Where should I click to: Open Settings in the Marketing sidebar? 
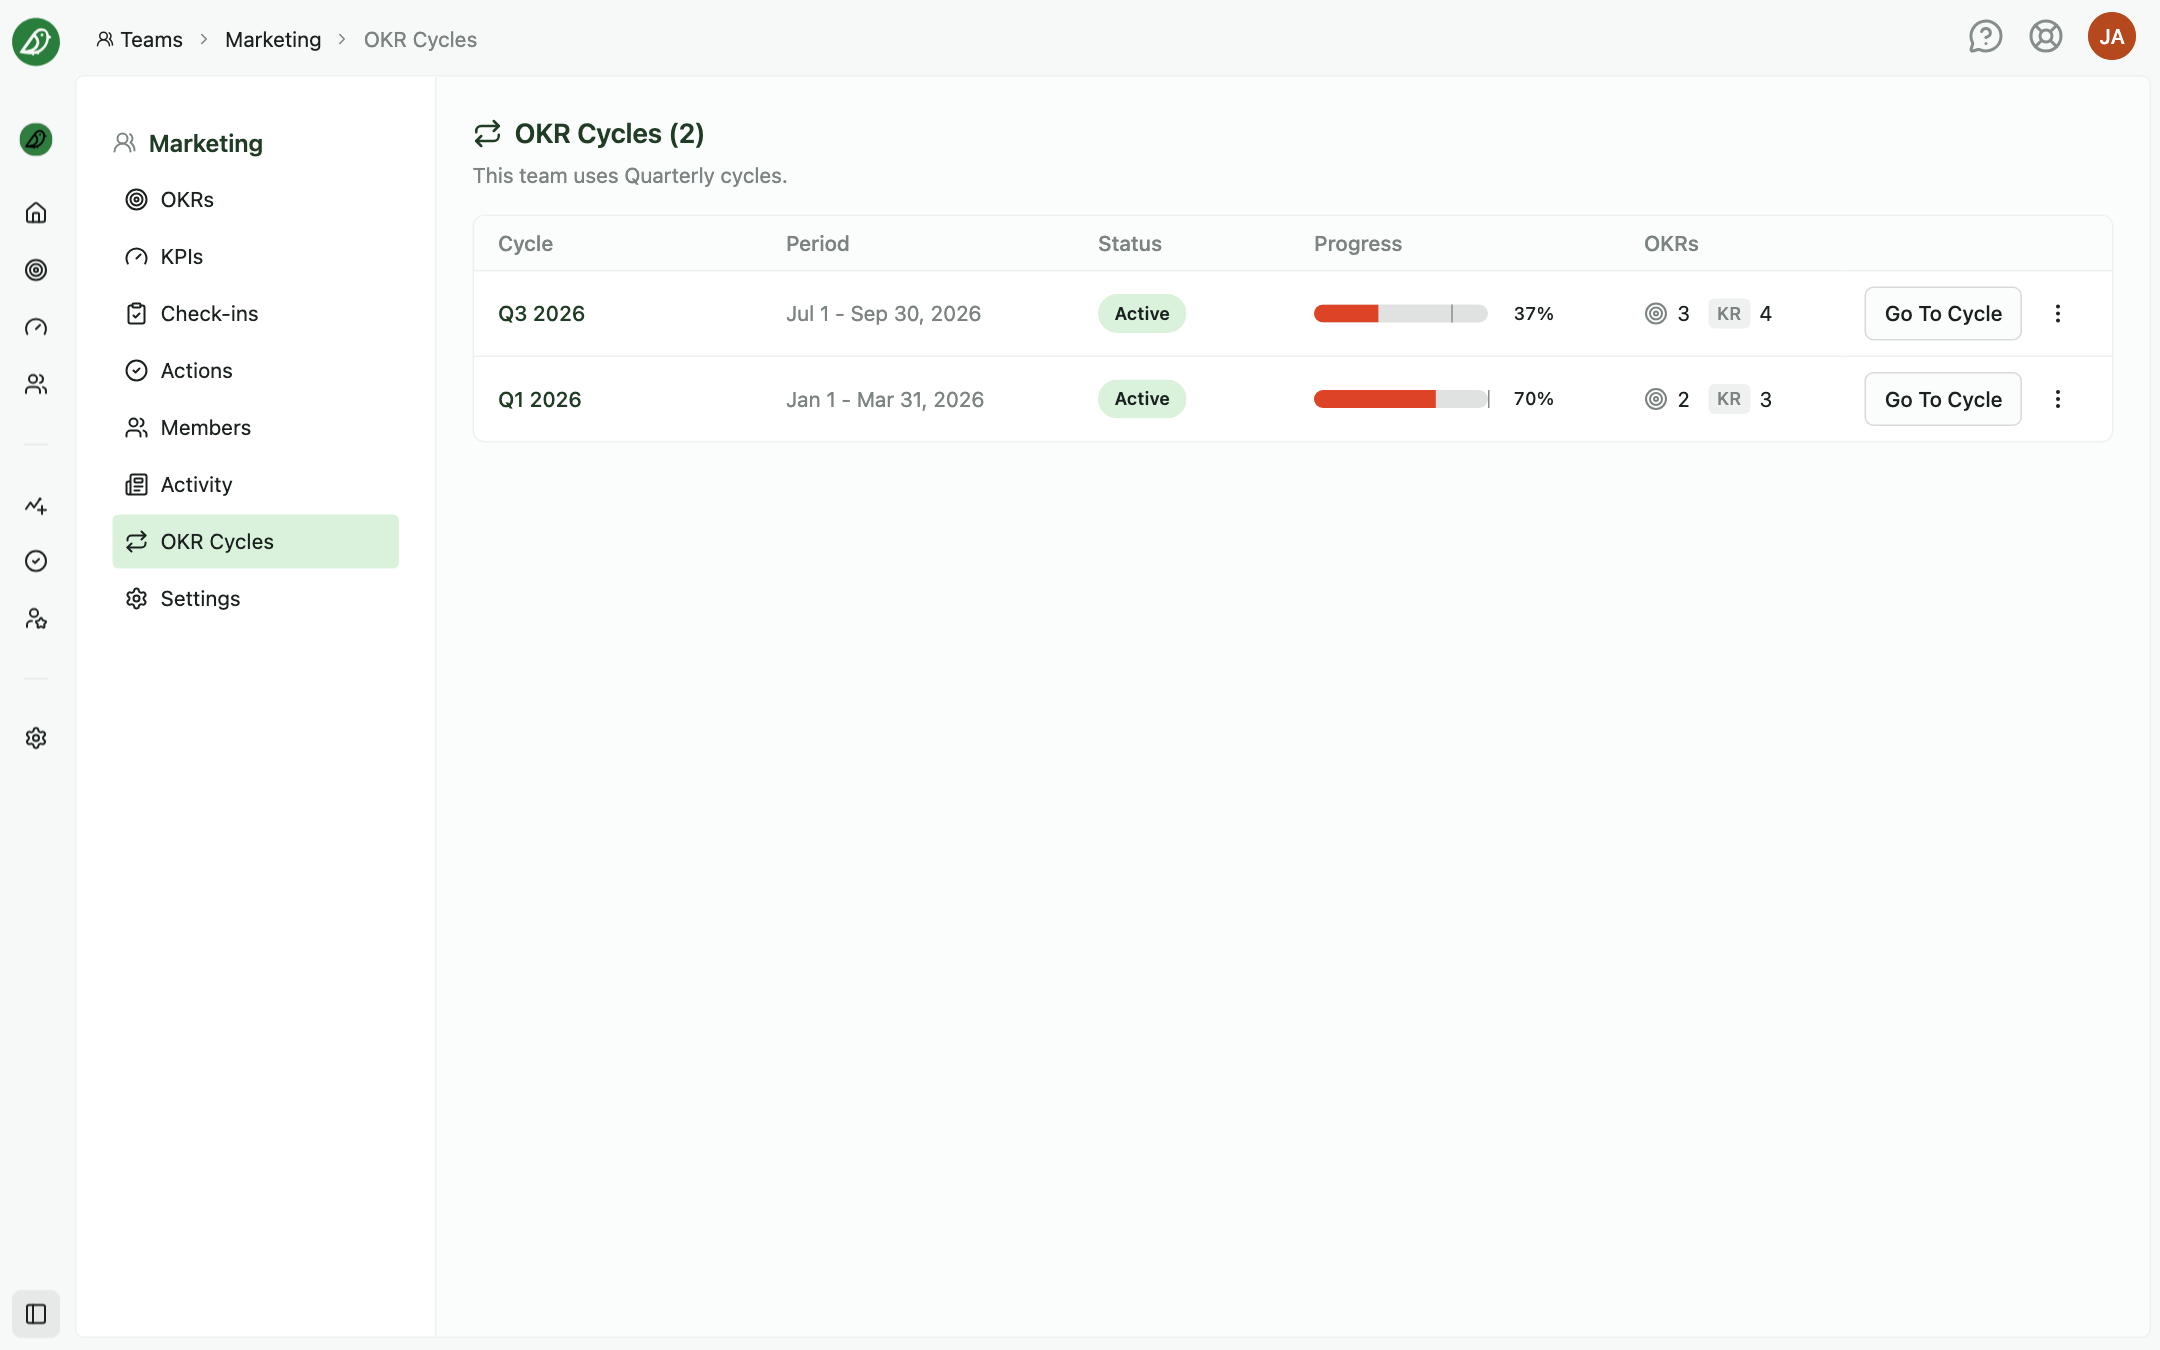[255, 599]
